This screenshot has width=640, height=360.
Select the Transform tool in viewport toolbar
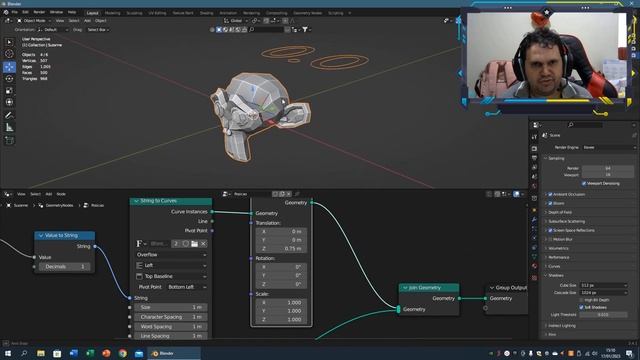coord(9,102)
